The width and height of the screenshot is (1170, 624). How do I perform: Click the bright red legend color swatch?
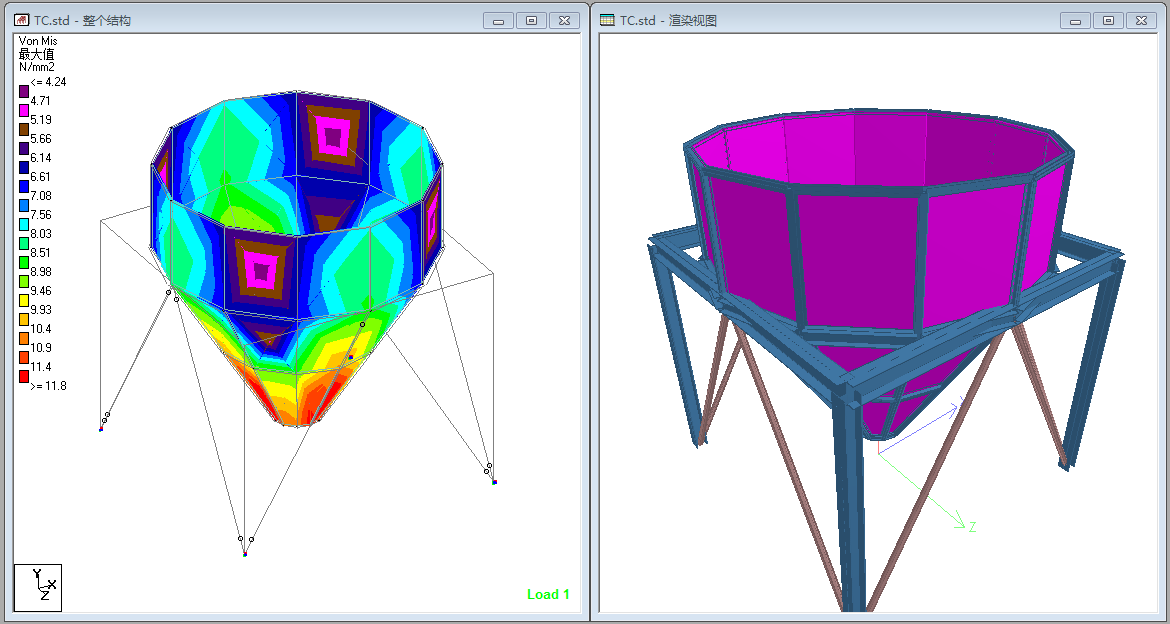click(24, 376)
